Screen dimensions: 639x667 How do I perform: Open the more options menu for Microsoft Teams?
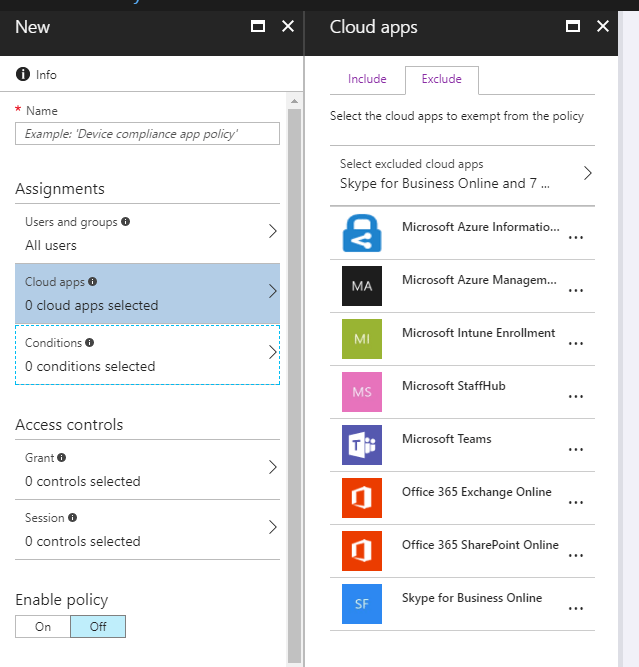pyautogui.click(x=576, y=450)
